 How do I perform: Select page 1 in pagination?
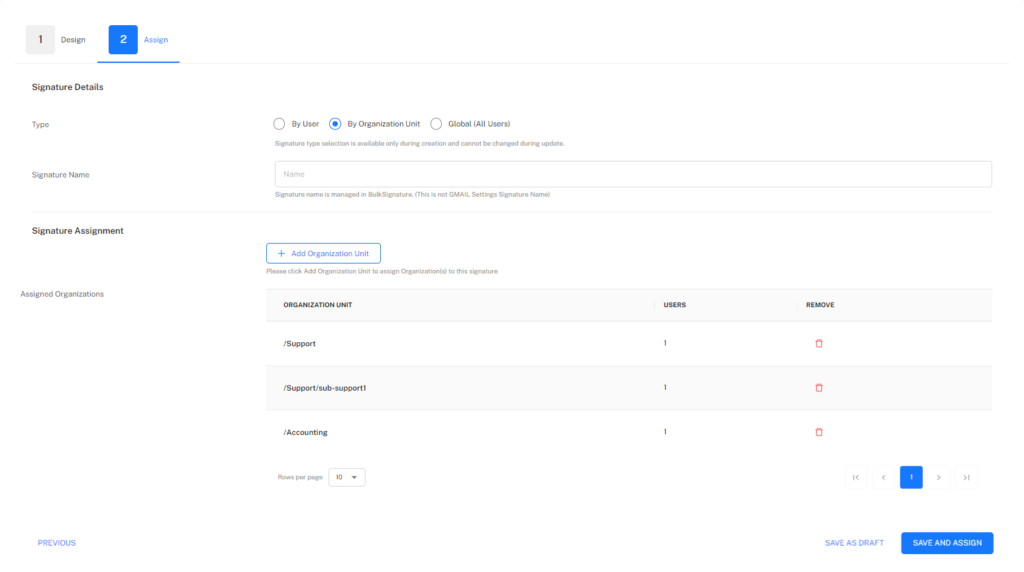point(911,477)
